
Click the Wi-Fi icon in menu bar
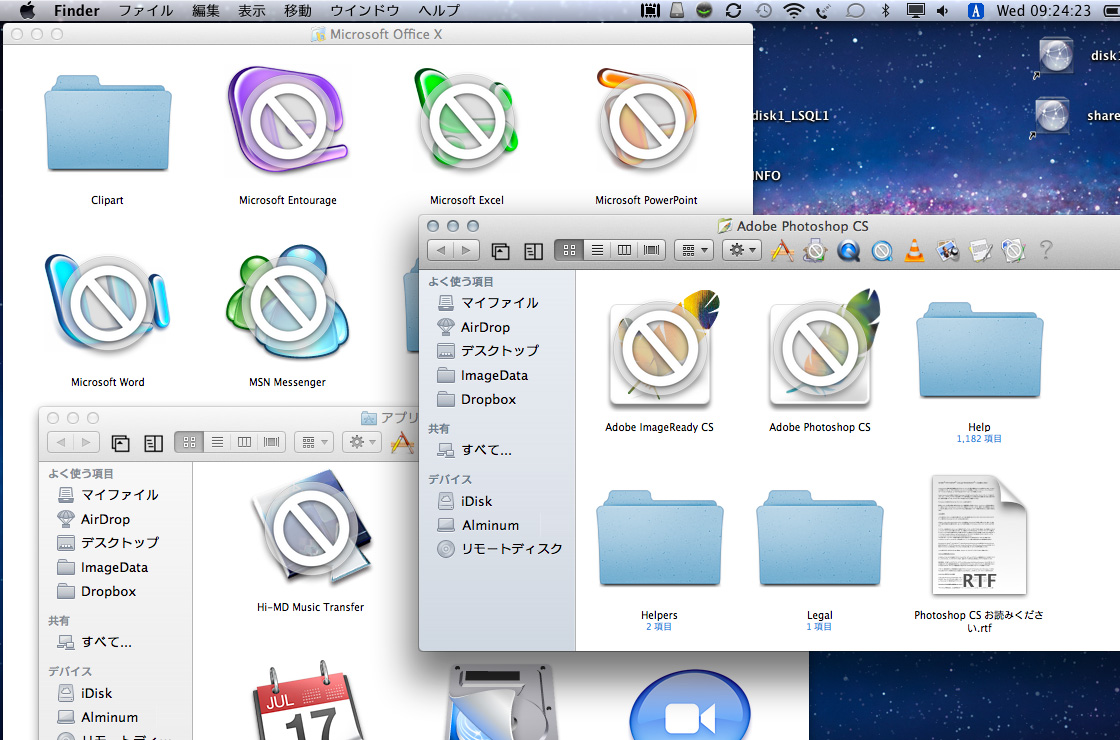793,11
